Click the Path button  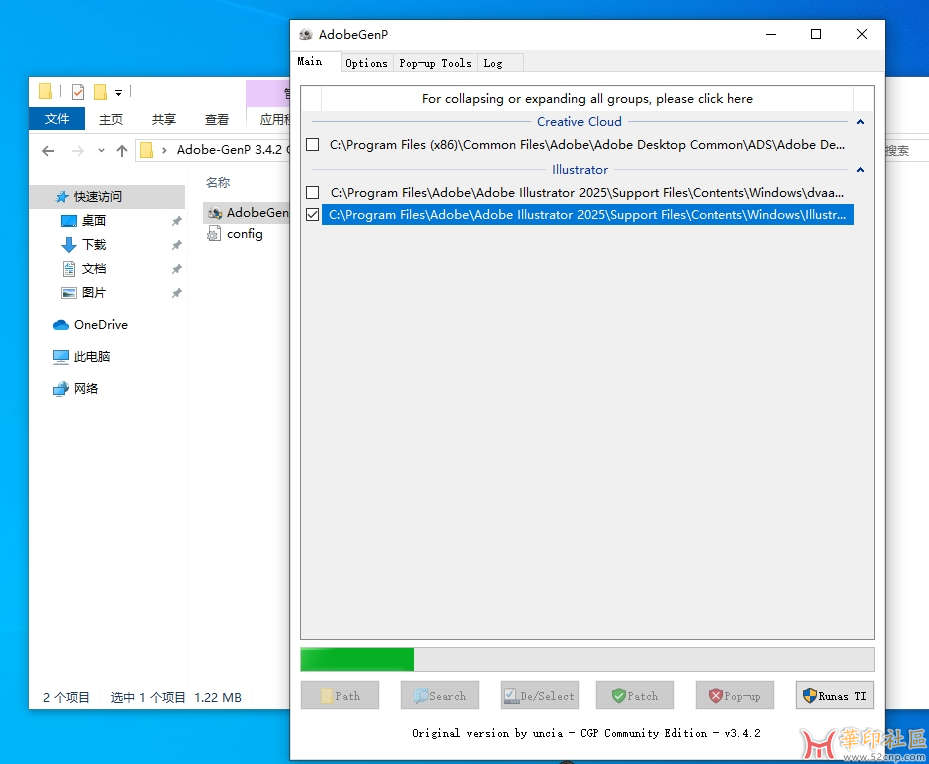[x=340, y=696]
